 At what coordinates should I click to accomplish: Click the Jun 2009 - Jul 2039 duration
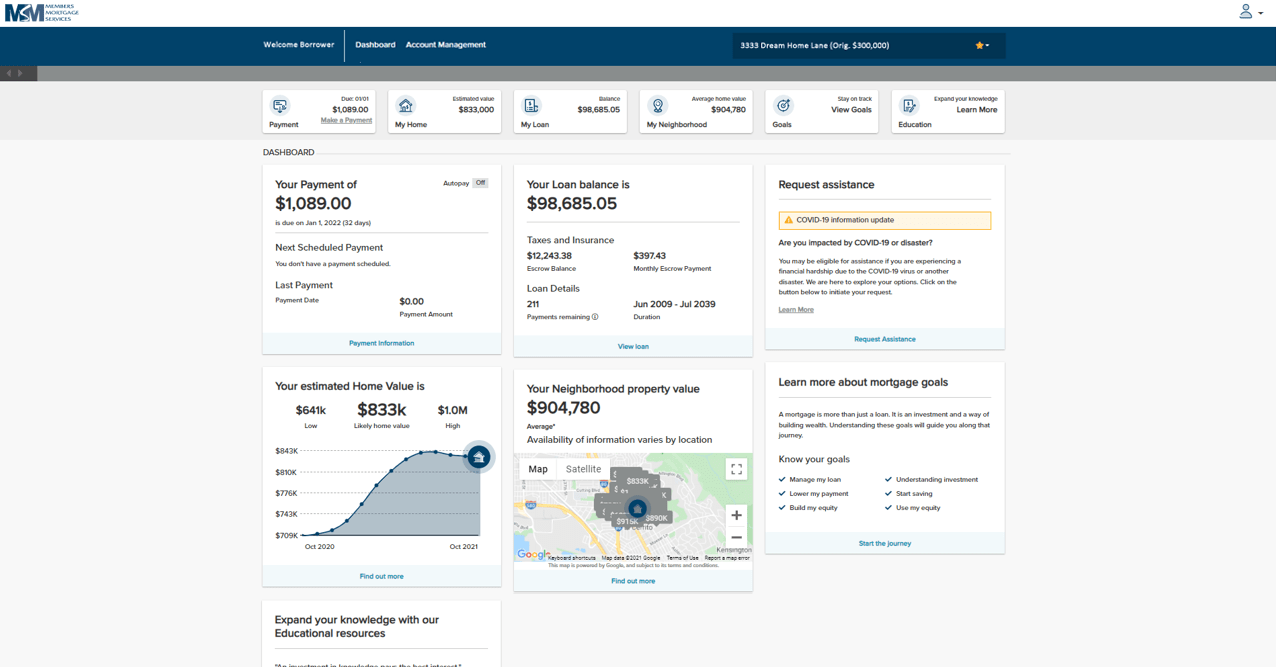click(674, 304)
